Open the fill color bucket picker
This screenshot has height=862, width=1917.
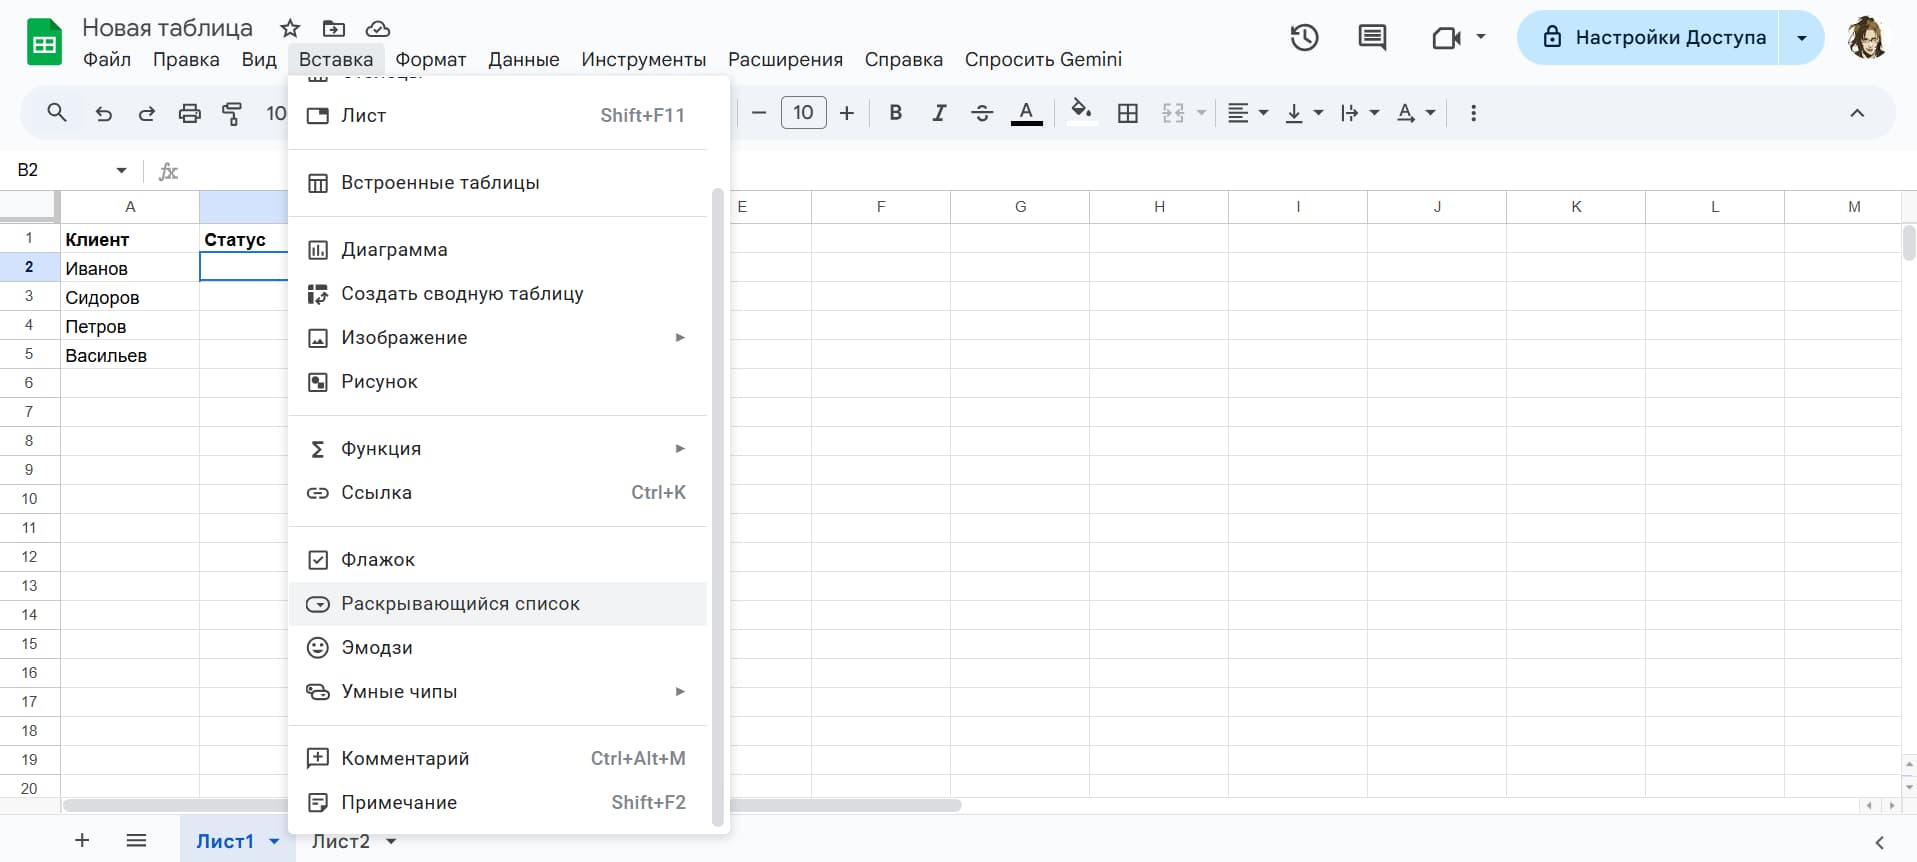[1080, 113]
